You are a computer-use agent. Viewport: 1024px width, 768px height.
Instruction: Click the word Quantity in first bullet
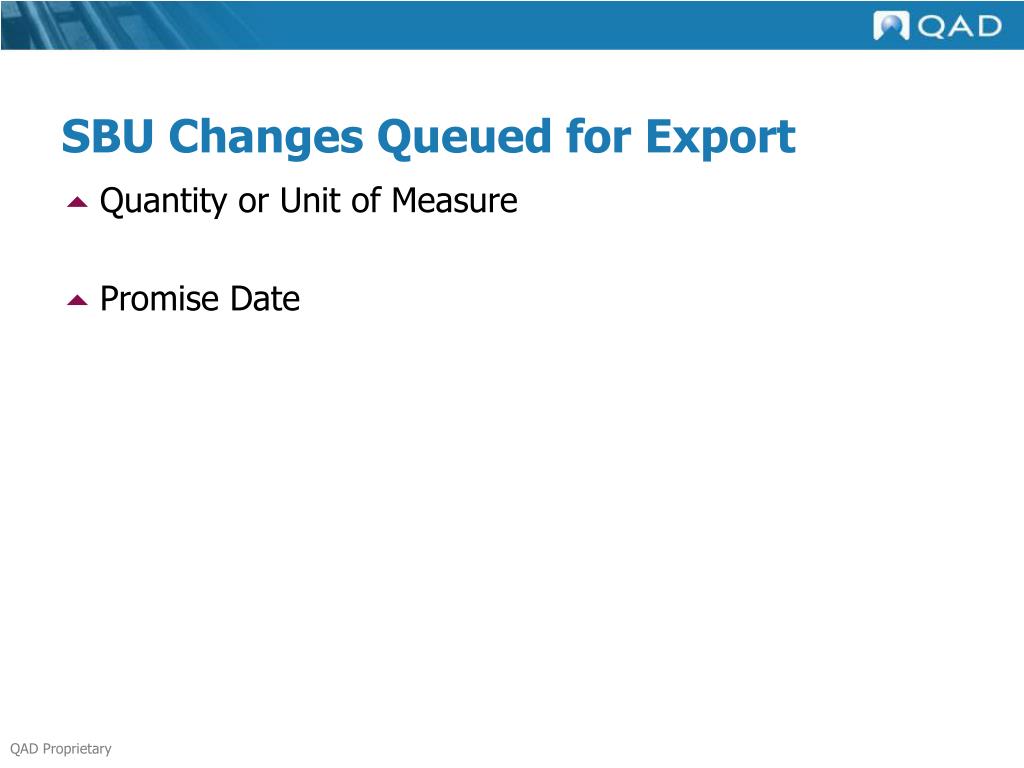[x=163, y=201]
